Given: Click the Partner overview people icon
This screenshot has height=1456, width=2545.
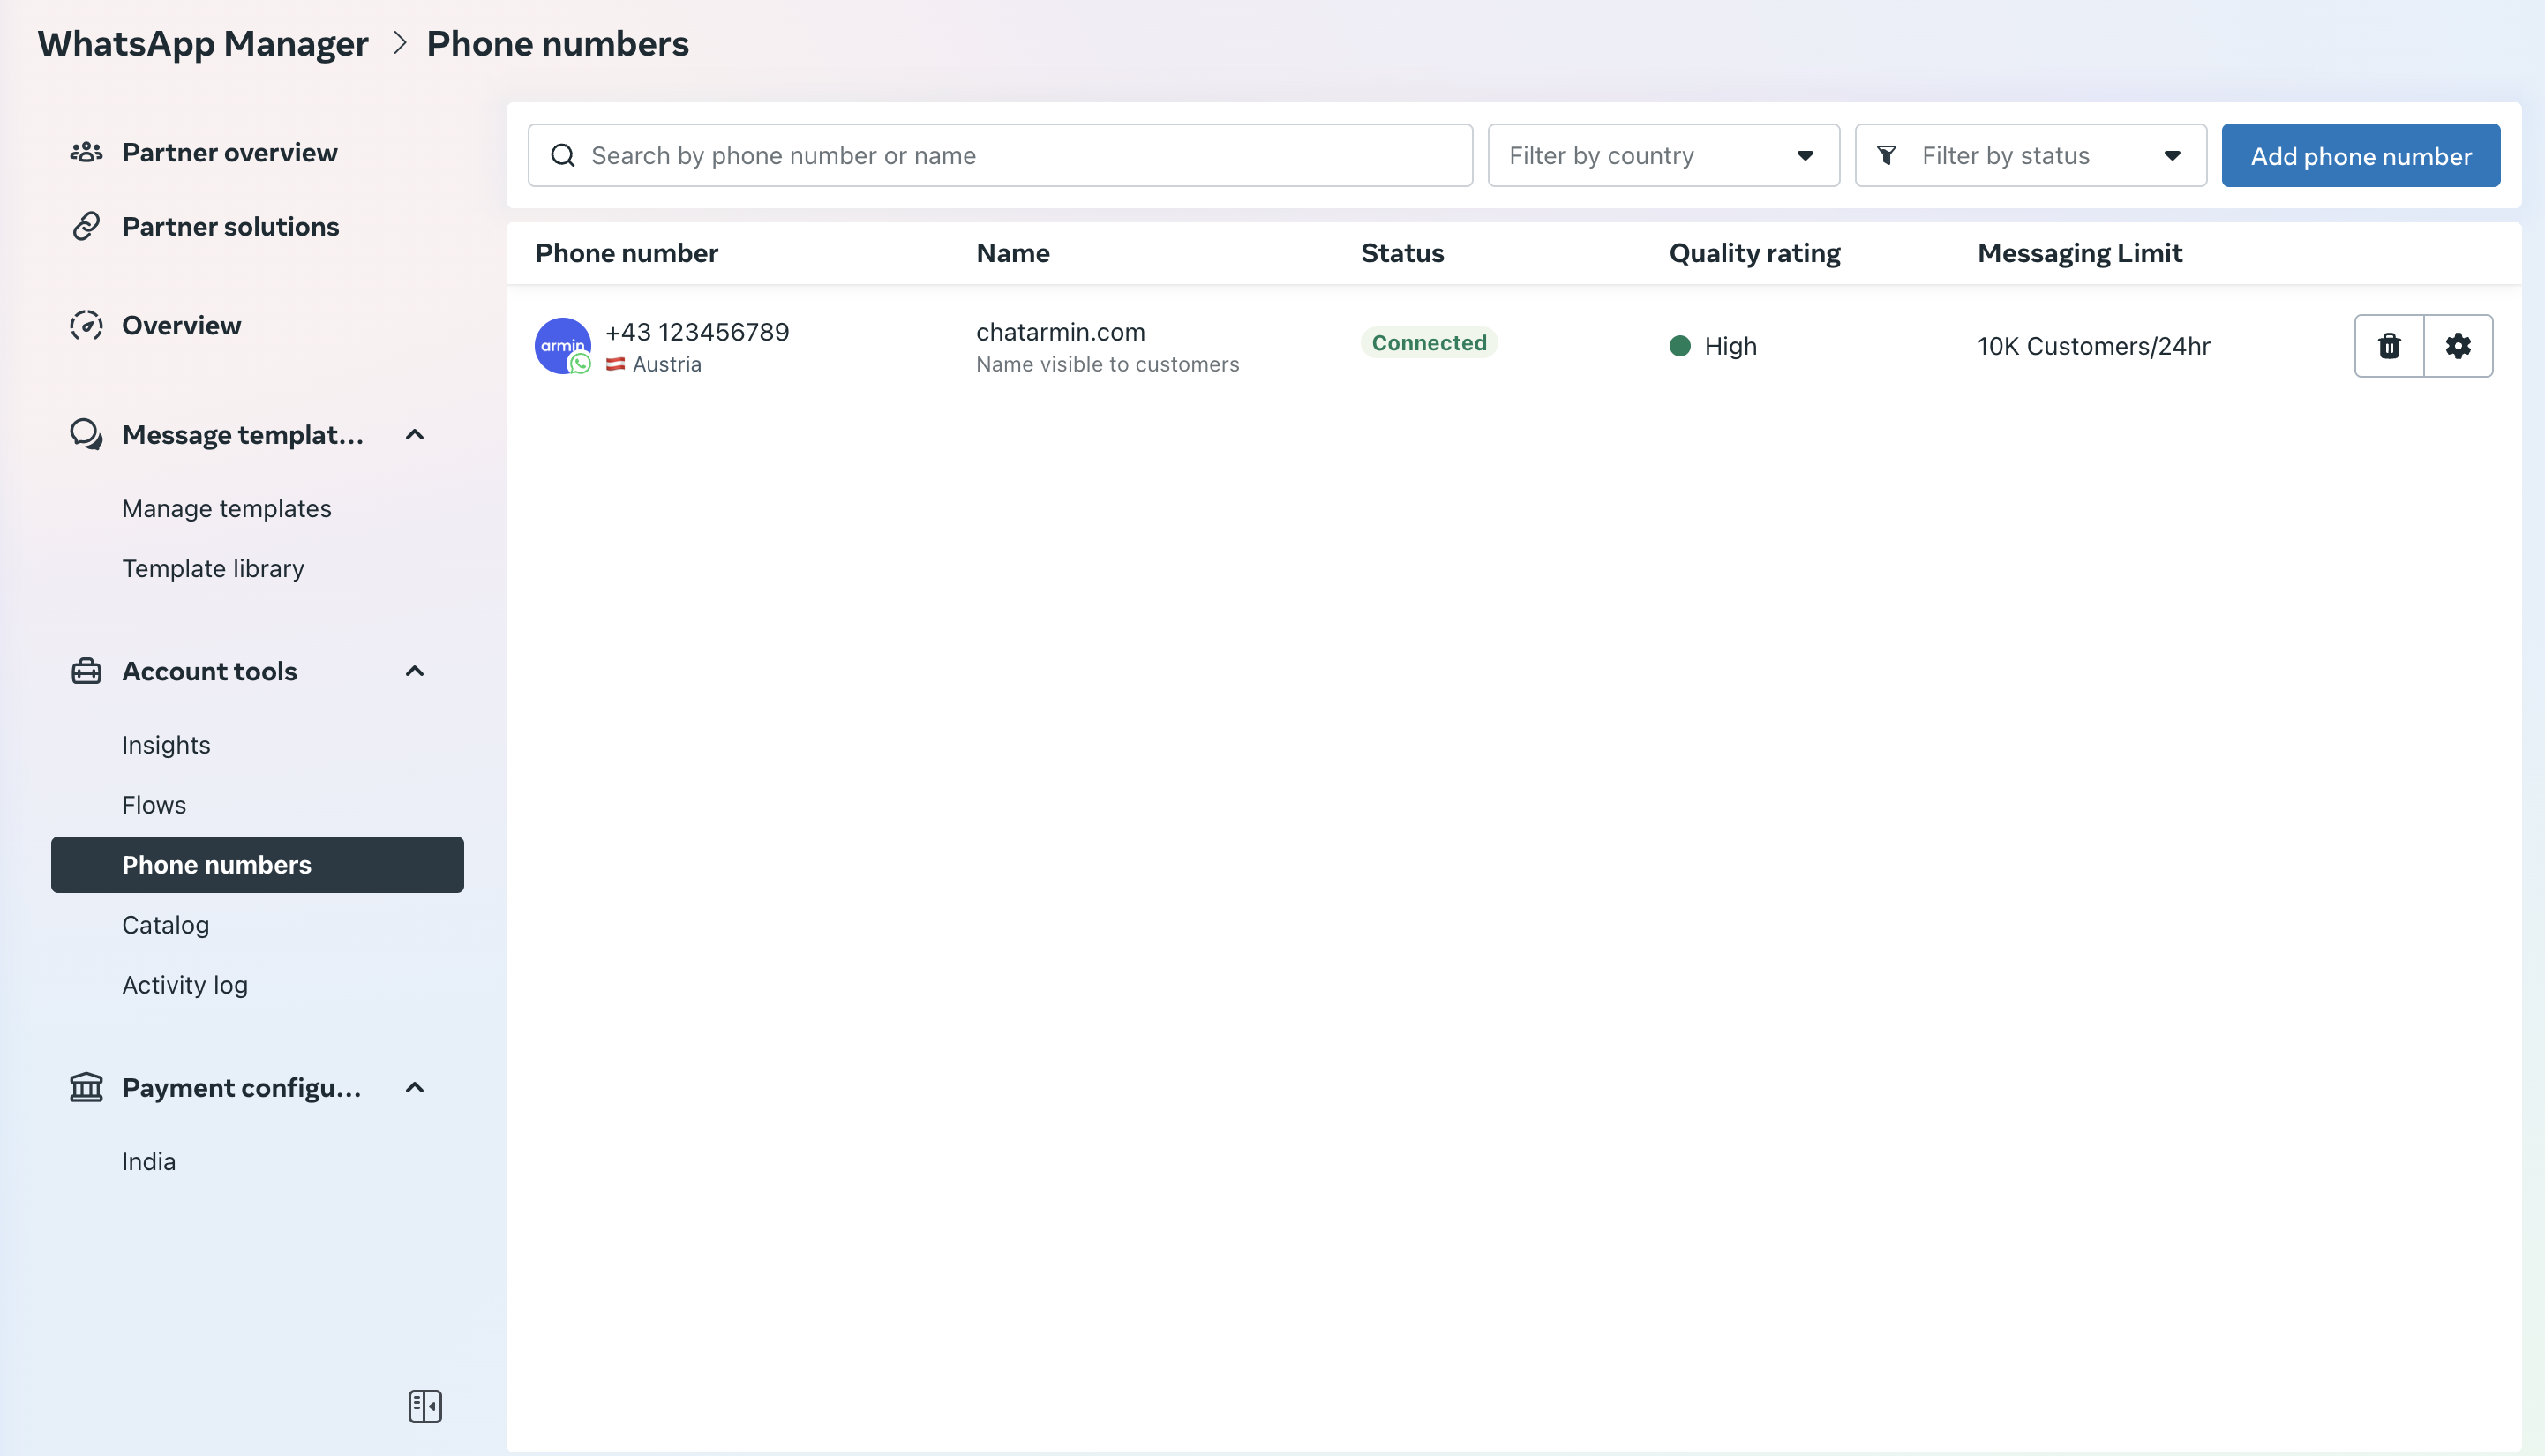Looking at the screenshot, I should click(86, 152).
